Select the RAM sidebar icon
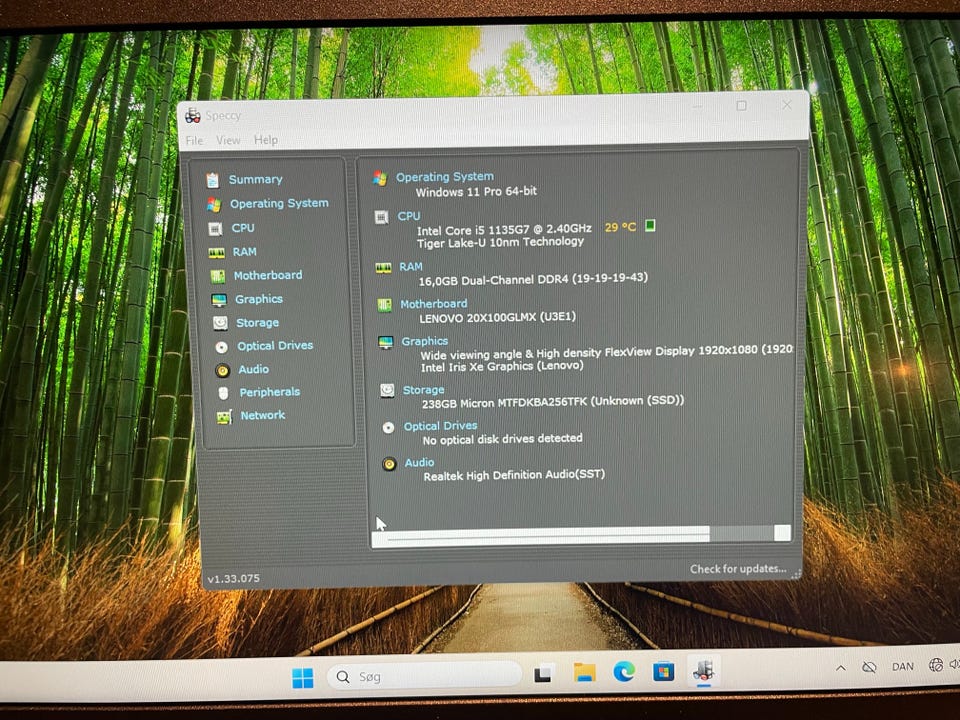The width and height of the screenshot is (960, 720). [216, 252]
